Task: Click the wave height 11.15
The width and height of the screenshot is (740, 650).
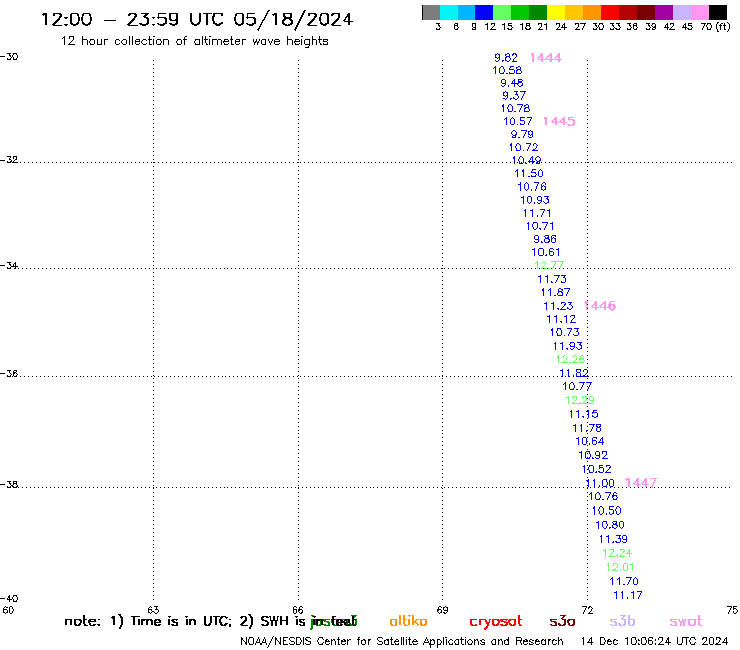Action: (584, 414)
